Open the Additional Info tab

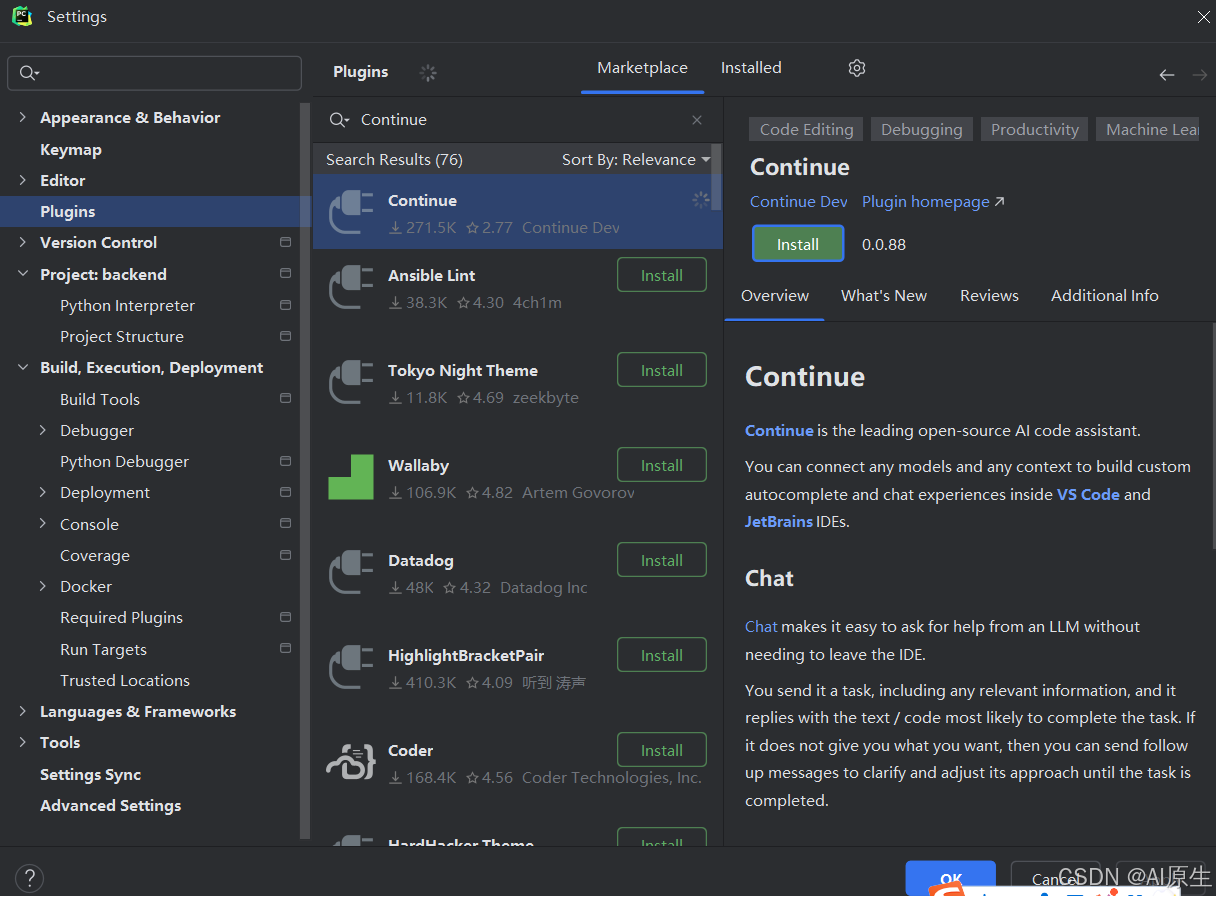[x=1105, y=296]
